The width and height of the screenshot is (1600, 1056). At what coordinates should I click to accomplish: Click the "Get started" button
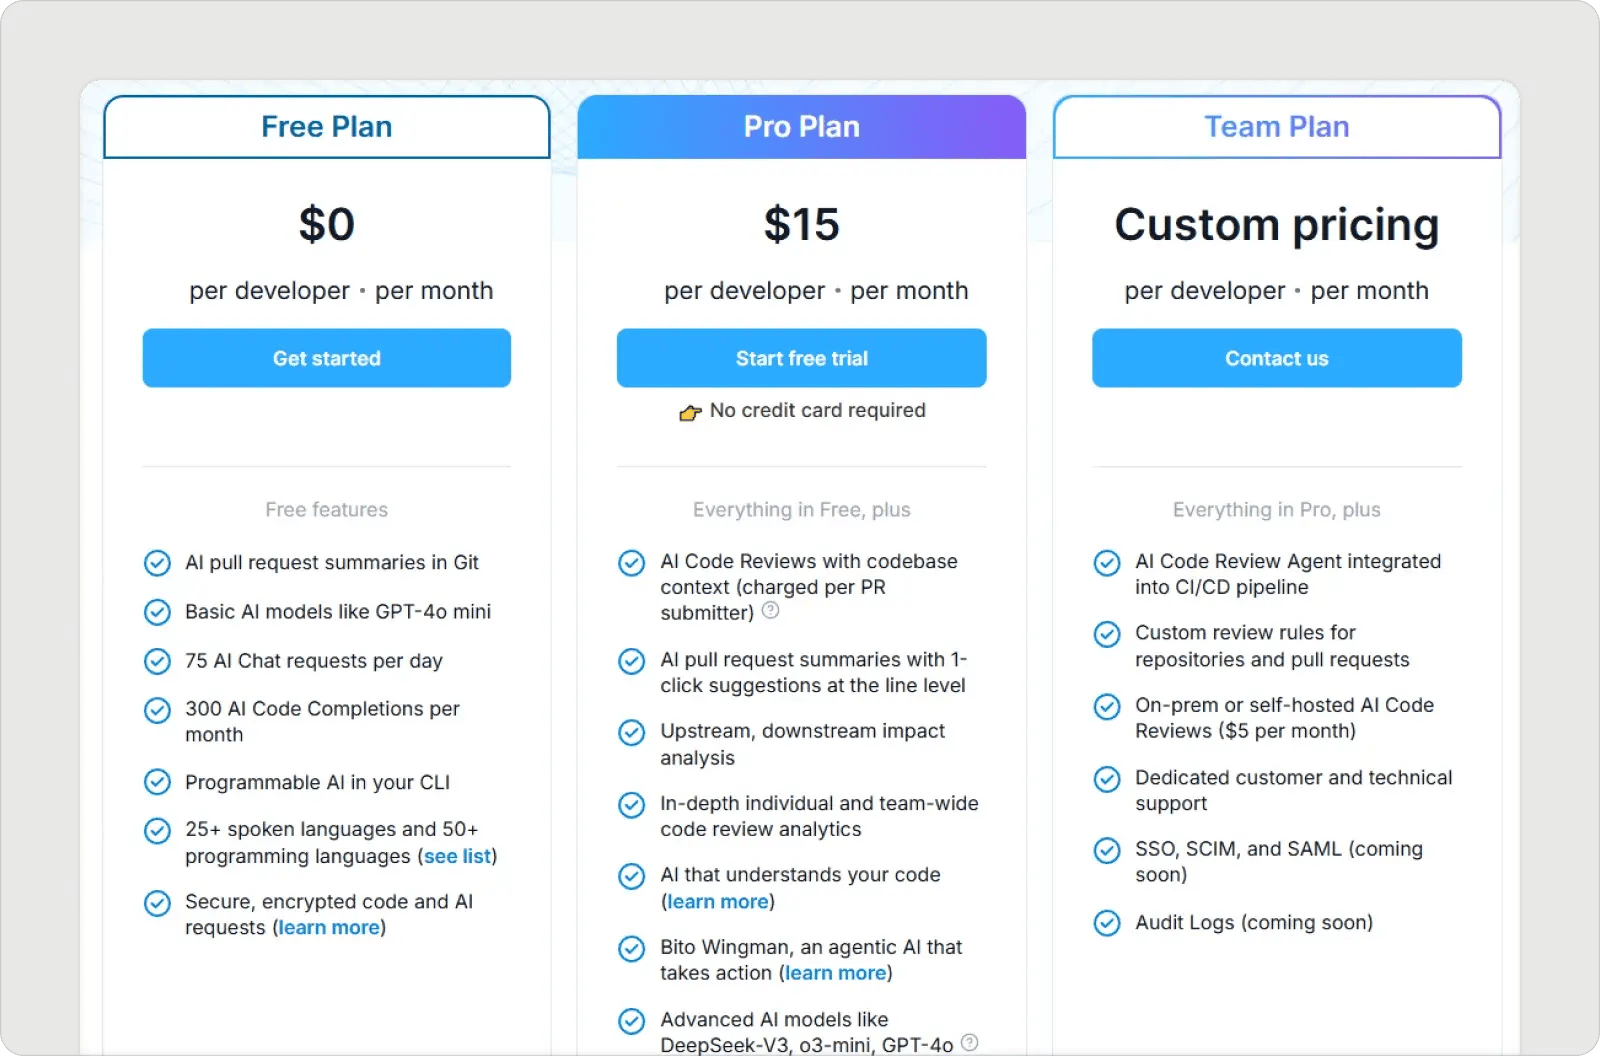point(326,358)
